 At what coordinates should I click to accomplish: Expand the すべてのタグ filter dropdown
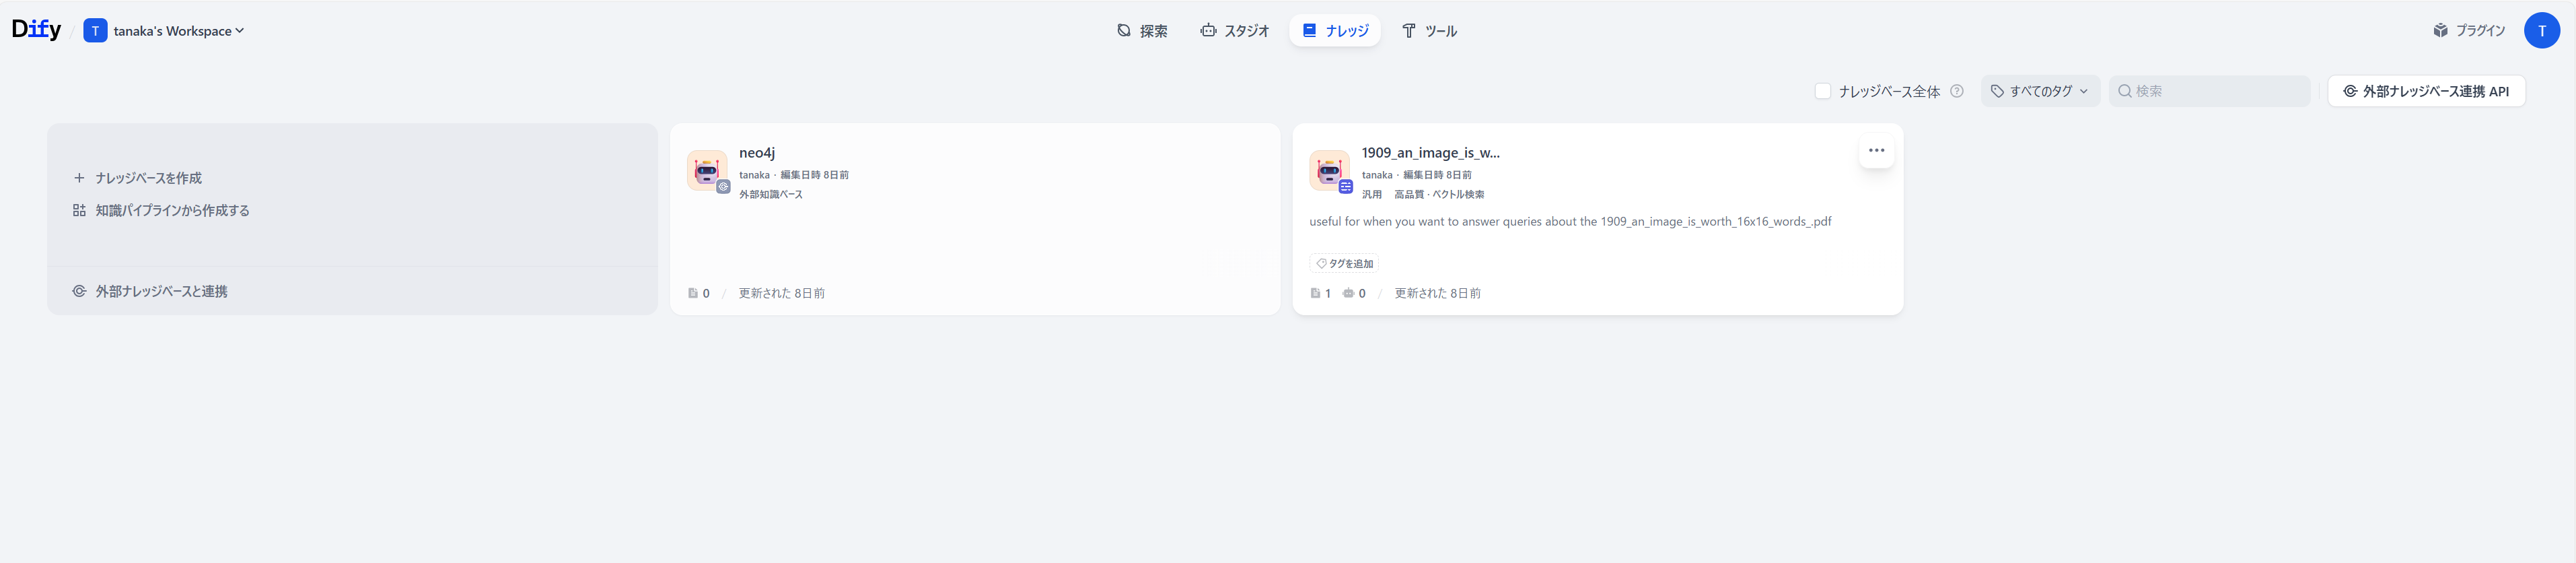(2040, 91)
